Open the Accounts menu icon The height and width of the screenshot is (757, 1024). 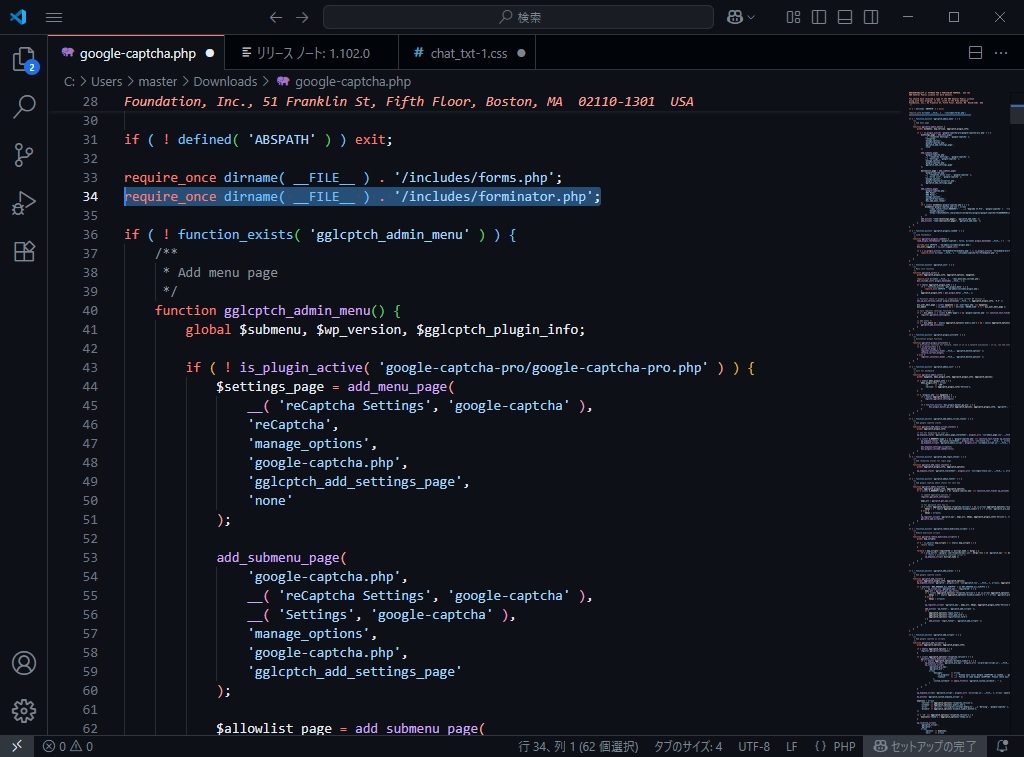(24, 663)
